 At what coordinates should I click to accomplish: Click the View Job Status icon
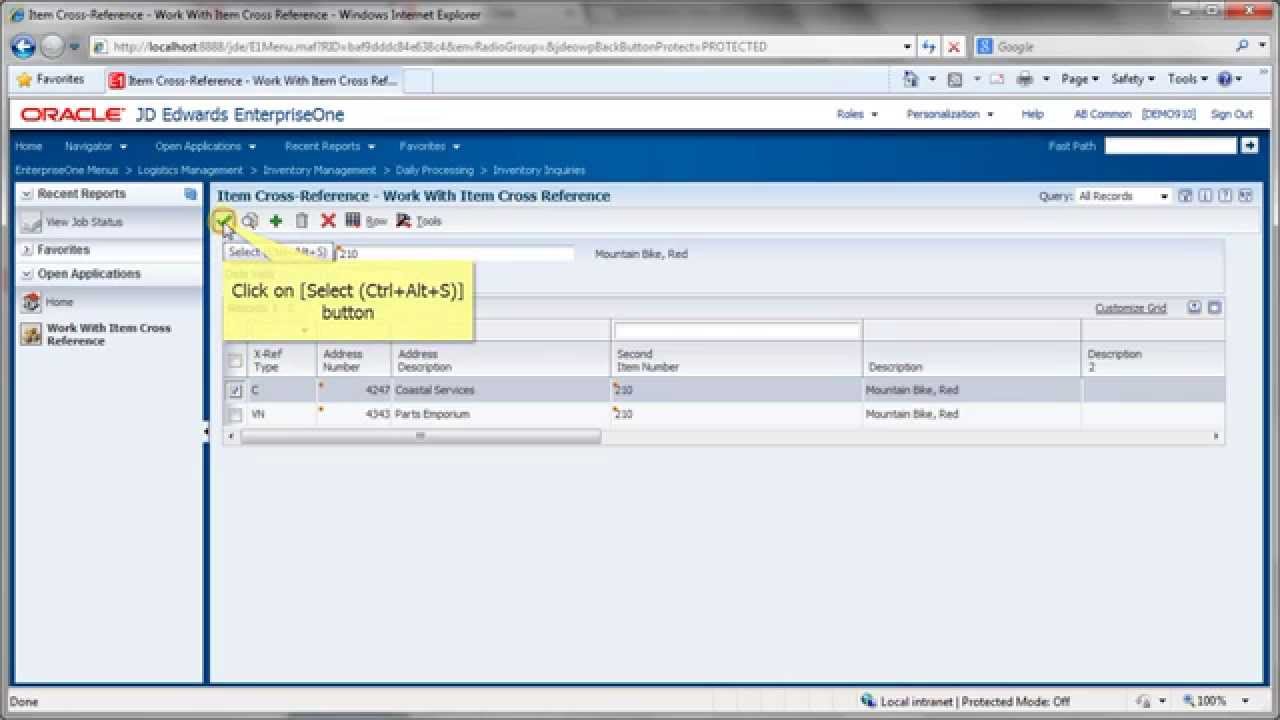click(32, 222)
